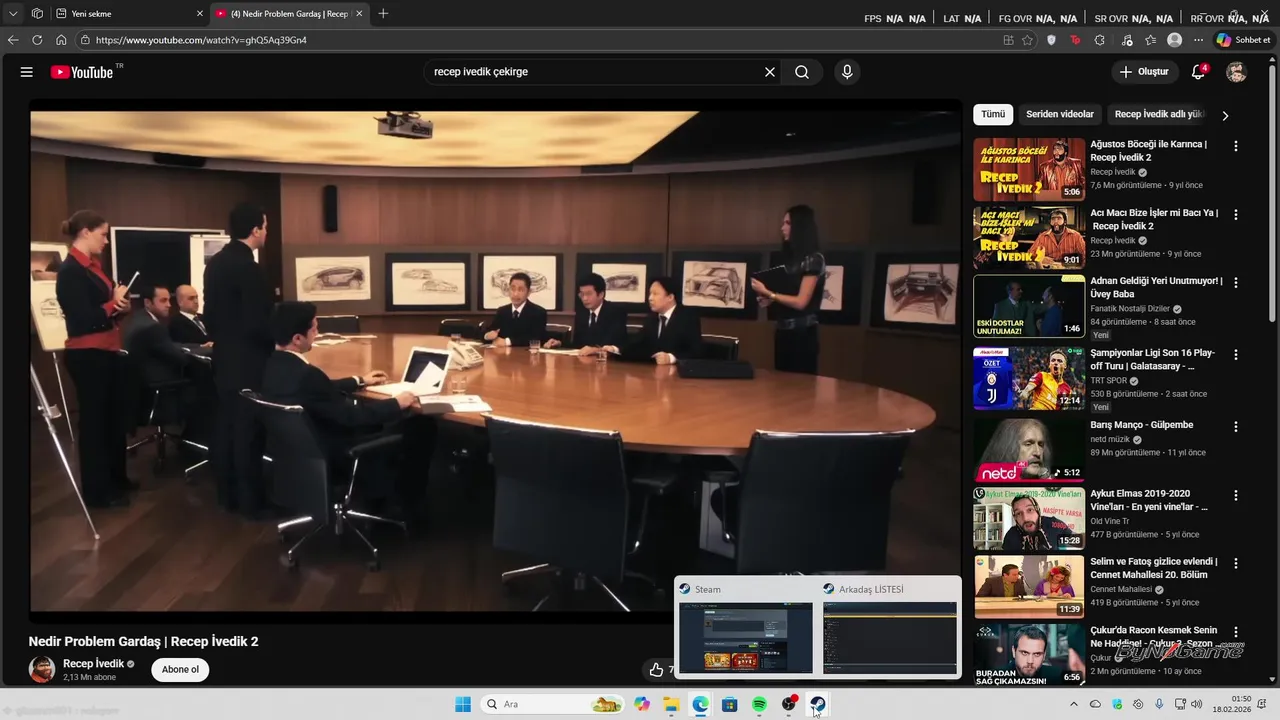
Task: Open options menu for Adnan Geldiği video
Action: click(1236, 283)
